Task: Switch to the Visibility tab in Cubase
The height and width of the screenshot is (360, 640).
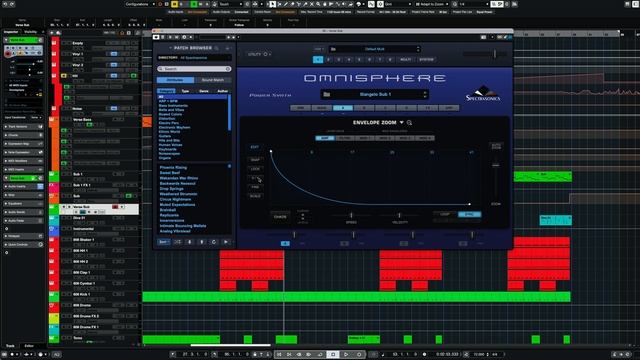Action: (x=31, y=32)
